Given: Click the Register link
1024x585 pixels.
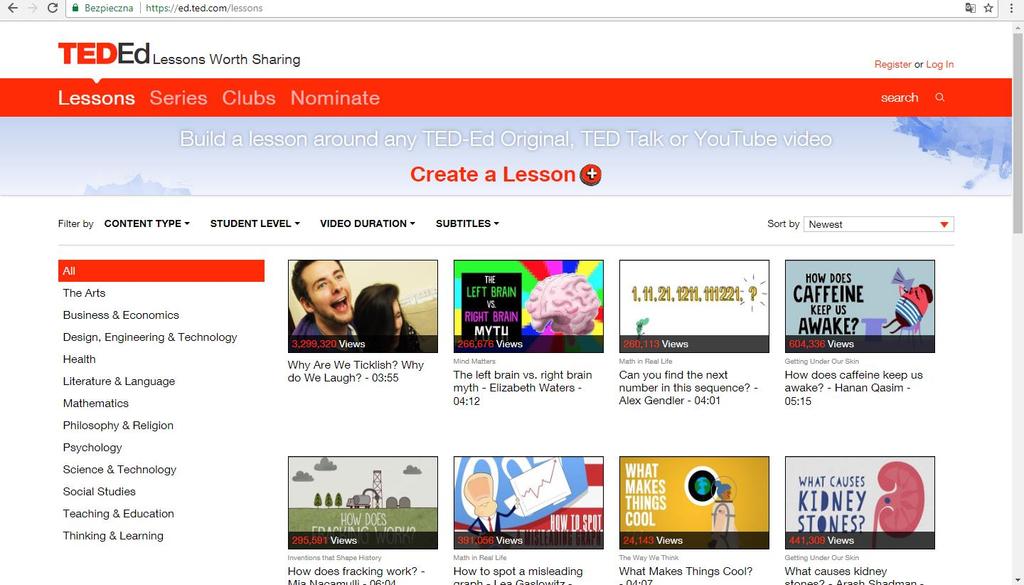Looking at the screenshot, I should pos(893,64).
